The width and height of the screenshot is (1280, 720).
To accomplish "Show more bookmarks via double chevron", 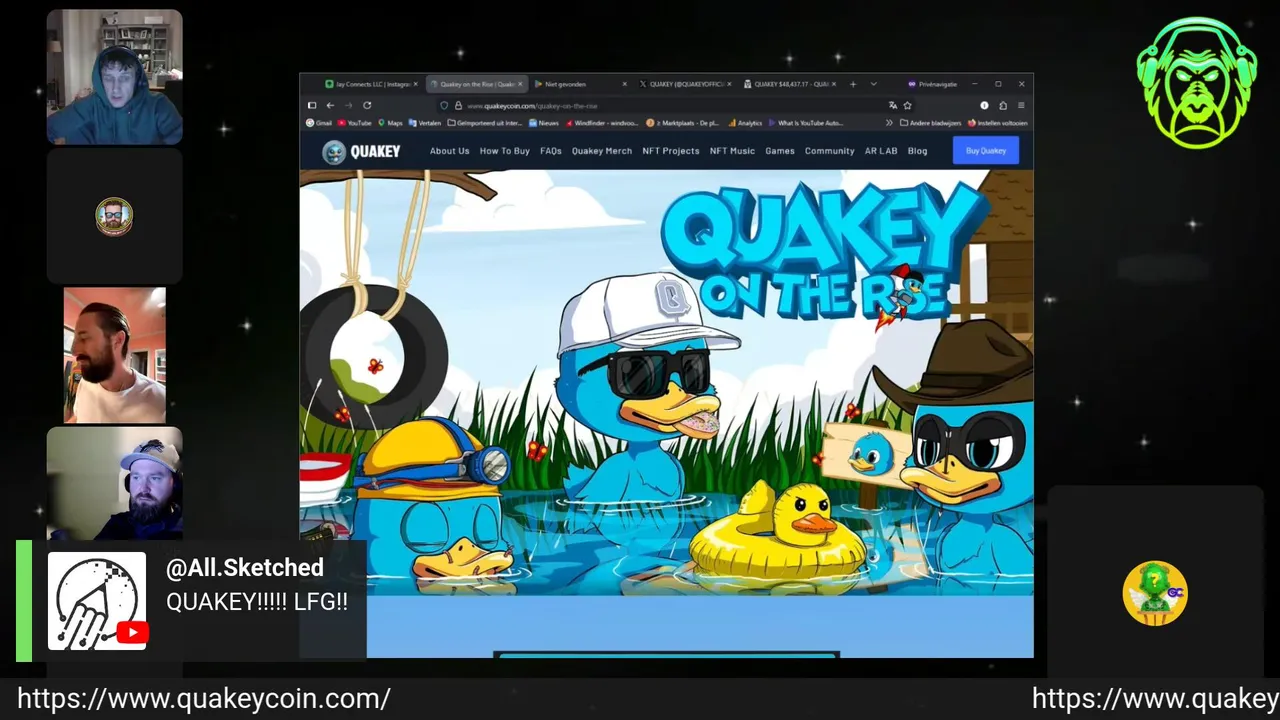I will [x=889, y=123].
